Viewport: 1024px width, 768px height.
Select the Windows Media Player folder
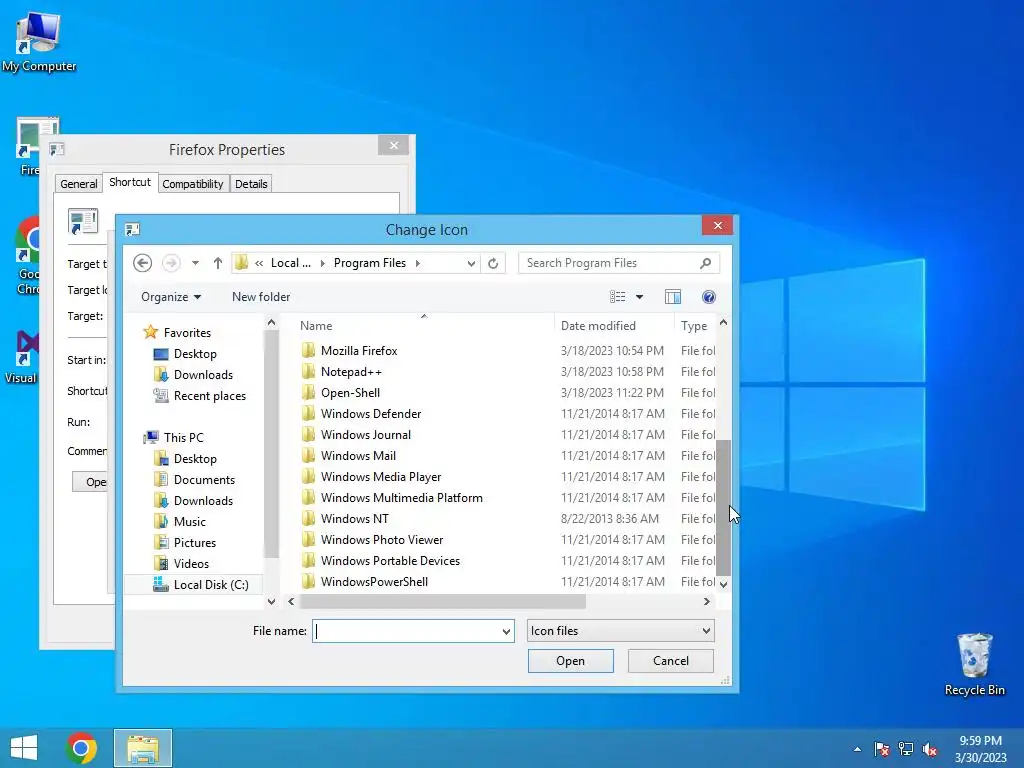(381, 477)
